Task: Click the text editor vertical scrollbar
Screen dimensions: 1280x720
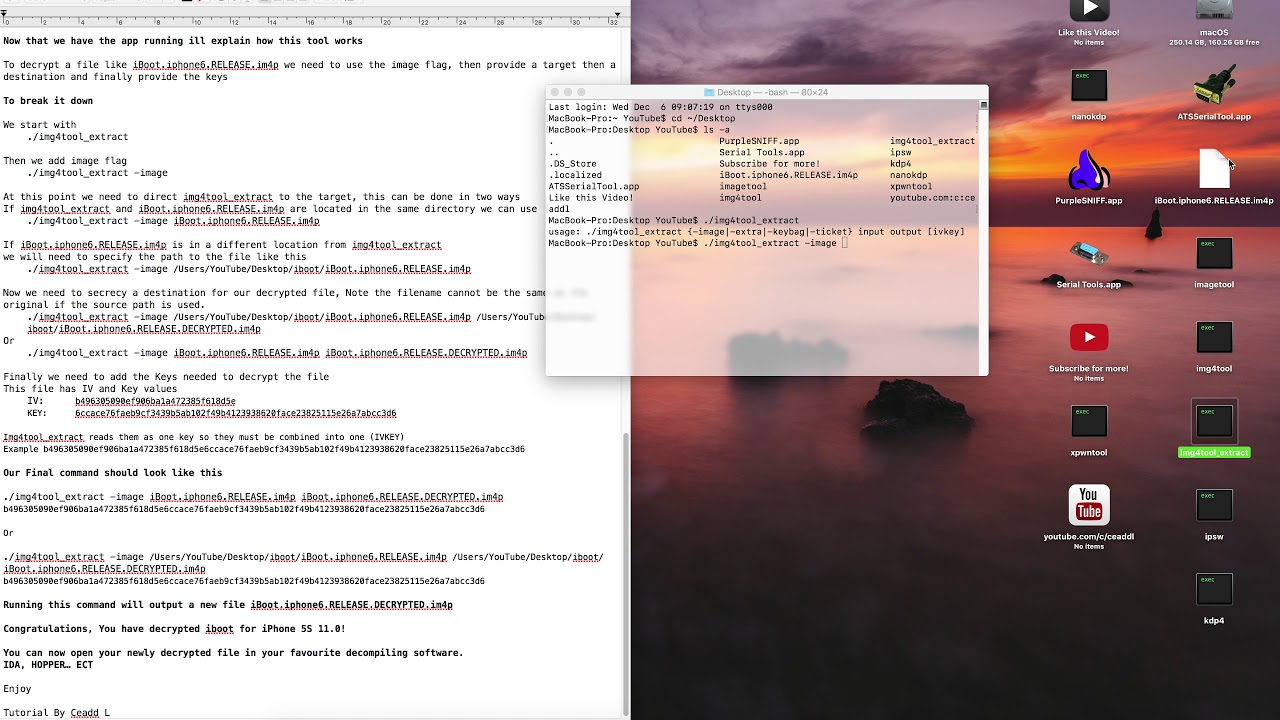Action: click(625, 575)
